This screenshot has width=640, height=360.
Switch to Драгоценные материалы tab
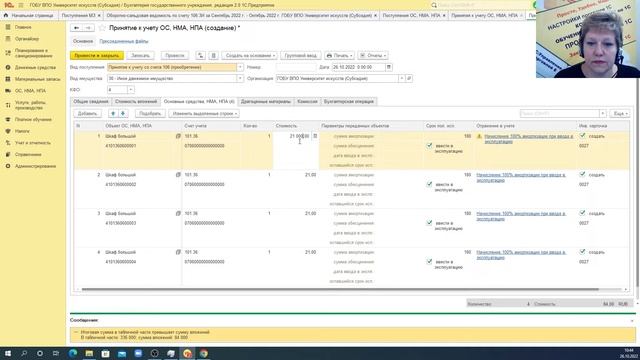coord(266,102)
